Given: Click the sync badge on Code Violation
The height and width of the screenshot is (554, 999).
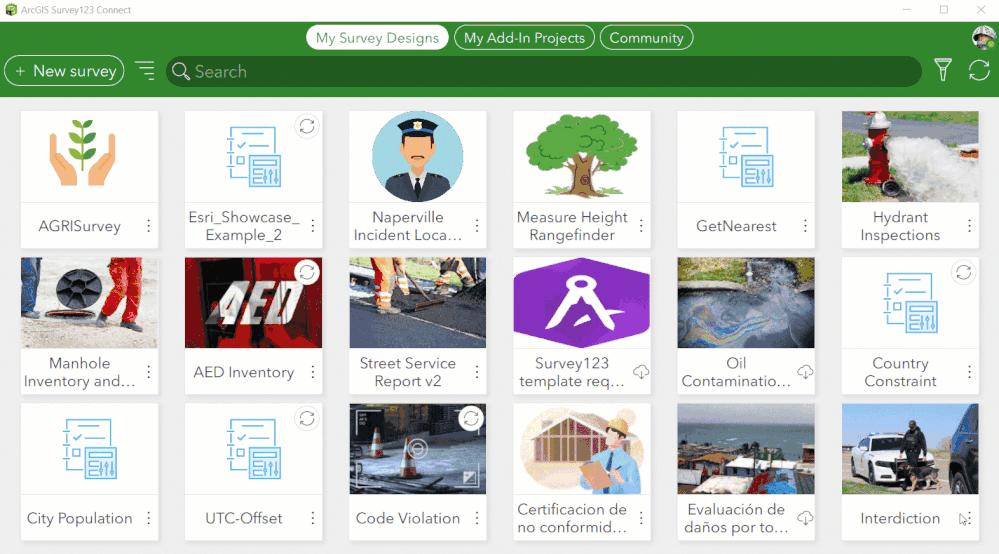Looking at the screenshot, I should tap(471, 418).
